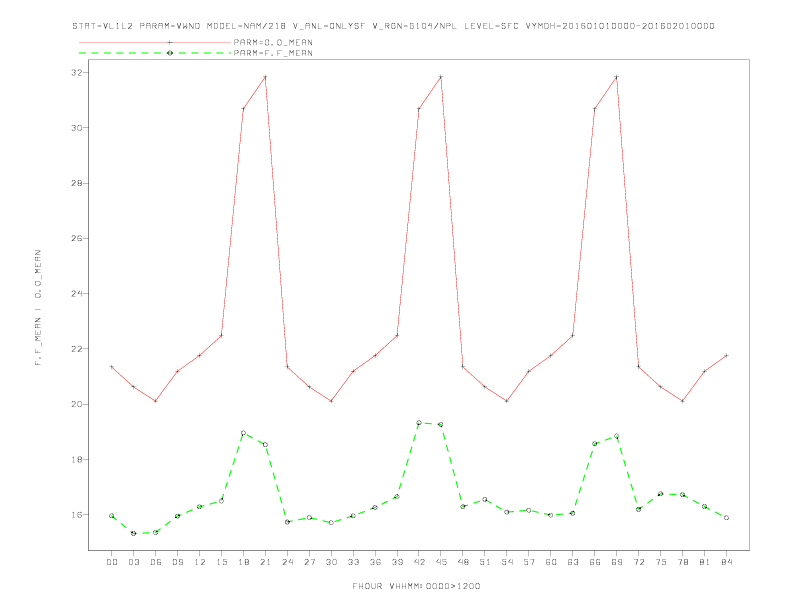Click y-axis tick value 24
The image size is (792, 612).
coord(77,293)
